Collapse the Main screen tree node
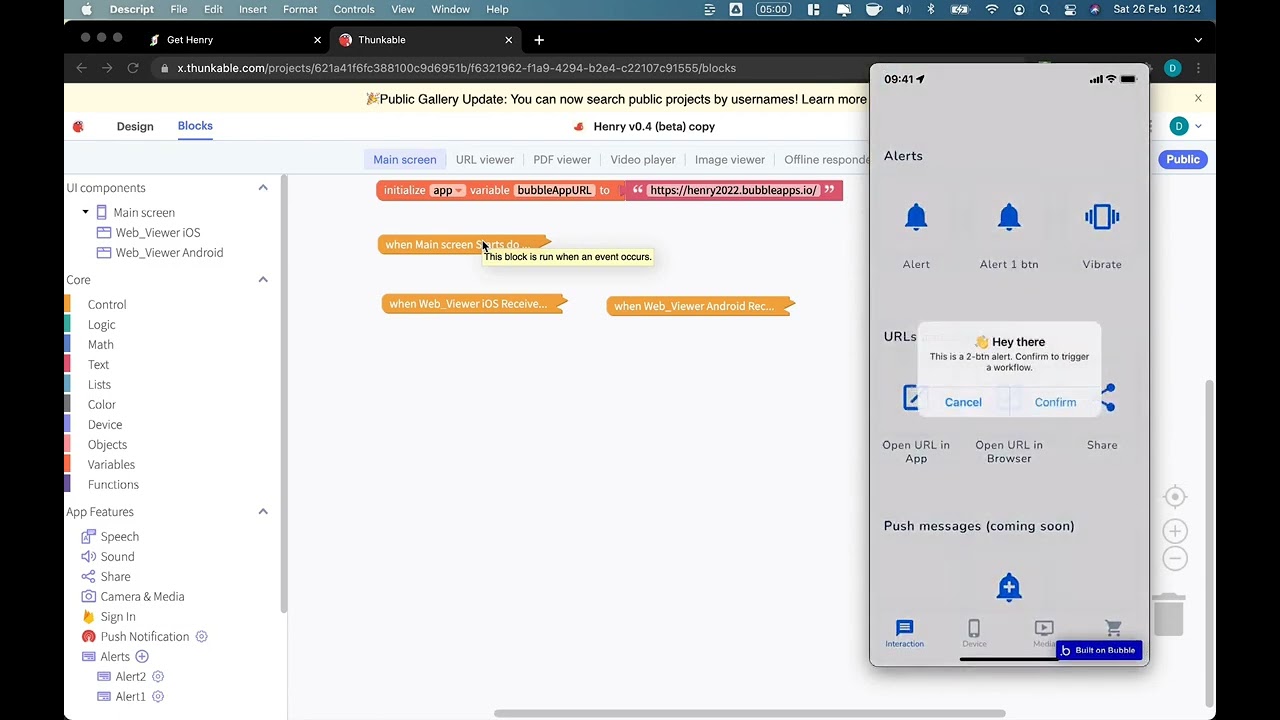1280x720 pixels. click(x=85, y=212)
